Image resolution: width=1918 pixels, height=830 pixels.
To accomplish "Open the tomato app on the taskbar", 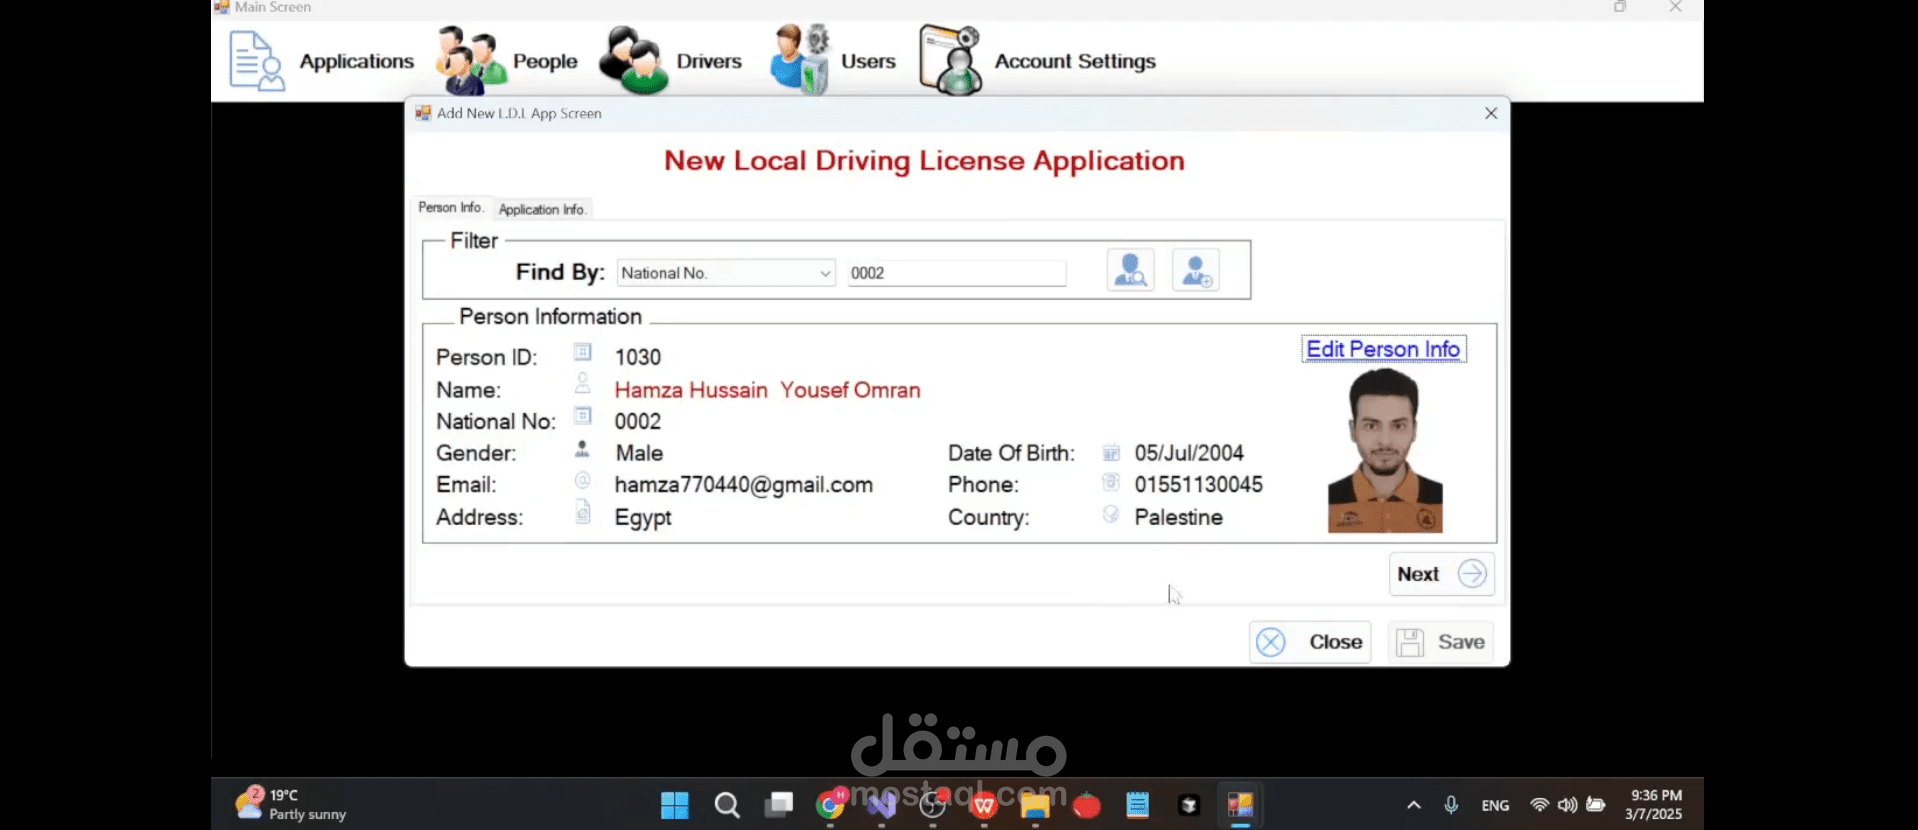I will pyautogui.click(x=1086, y=805).
